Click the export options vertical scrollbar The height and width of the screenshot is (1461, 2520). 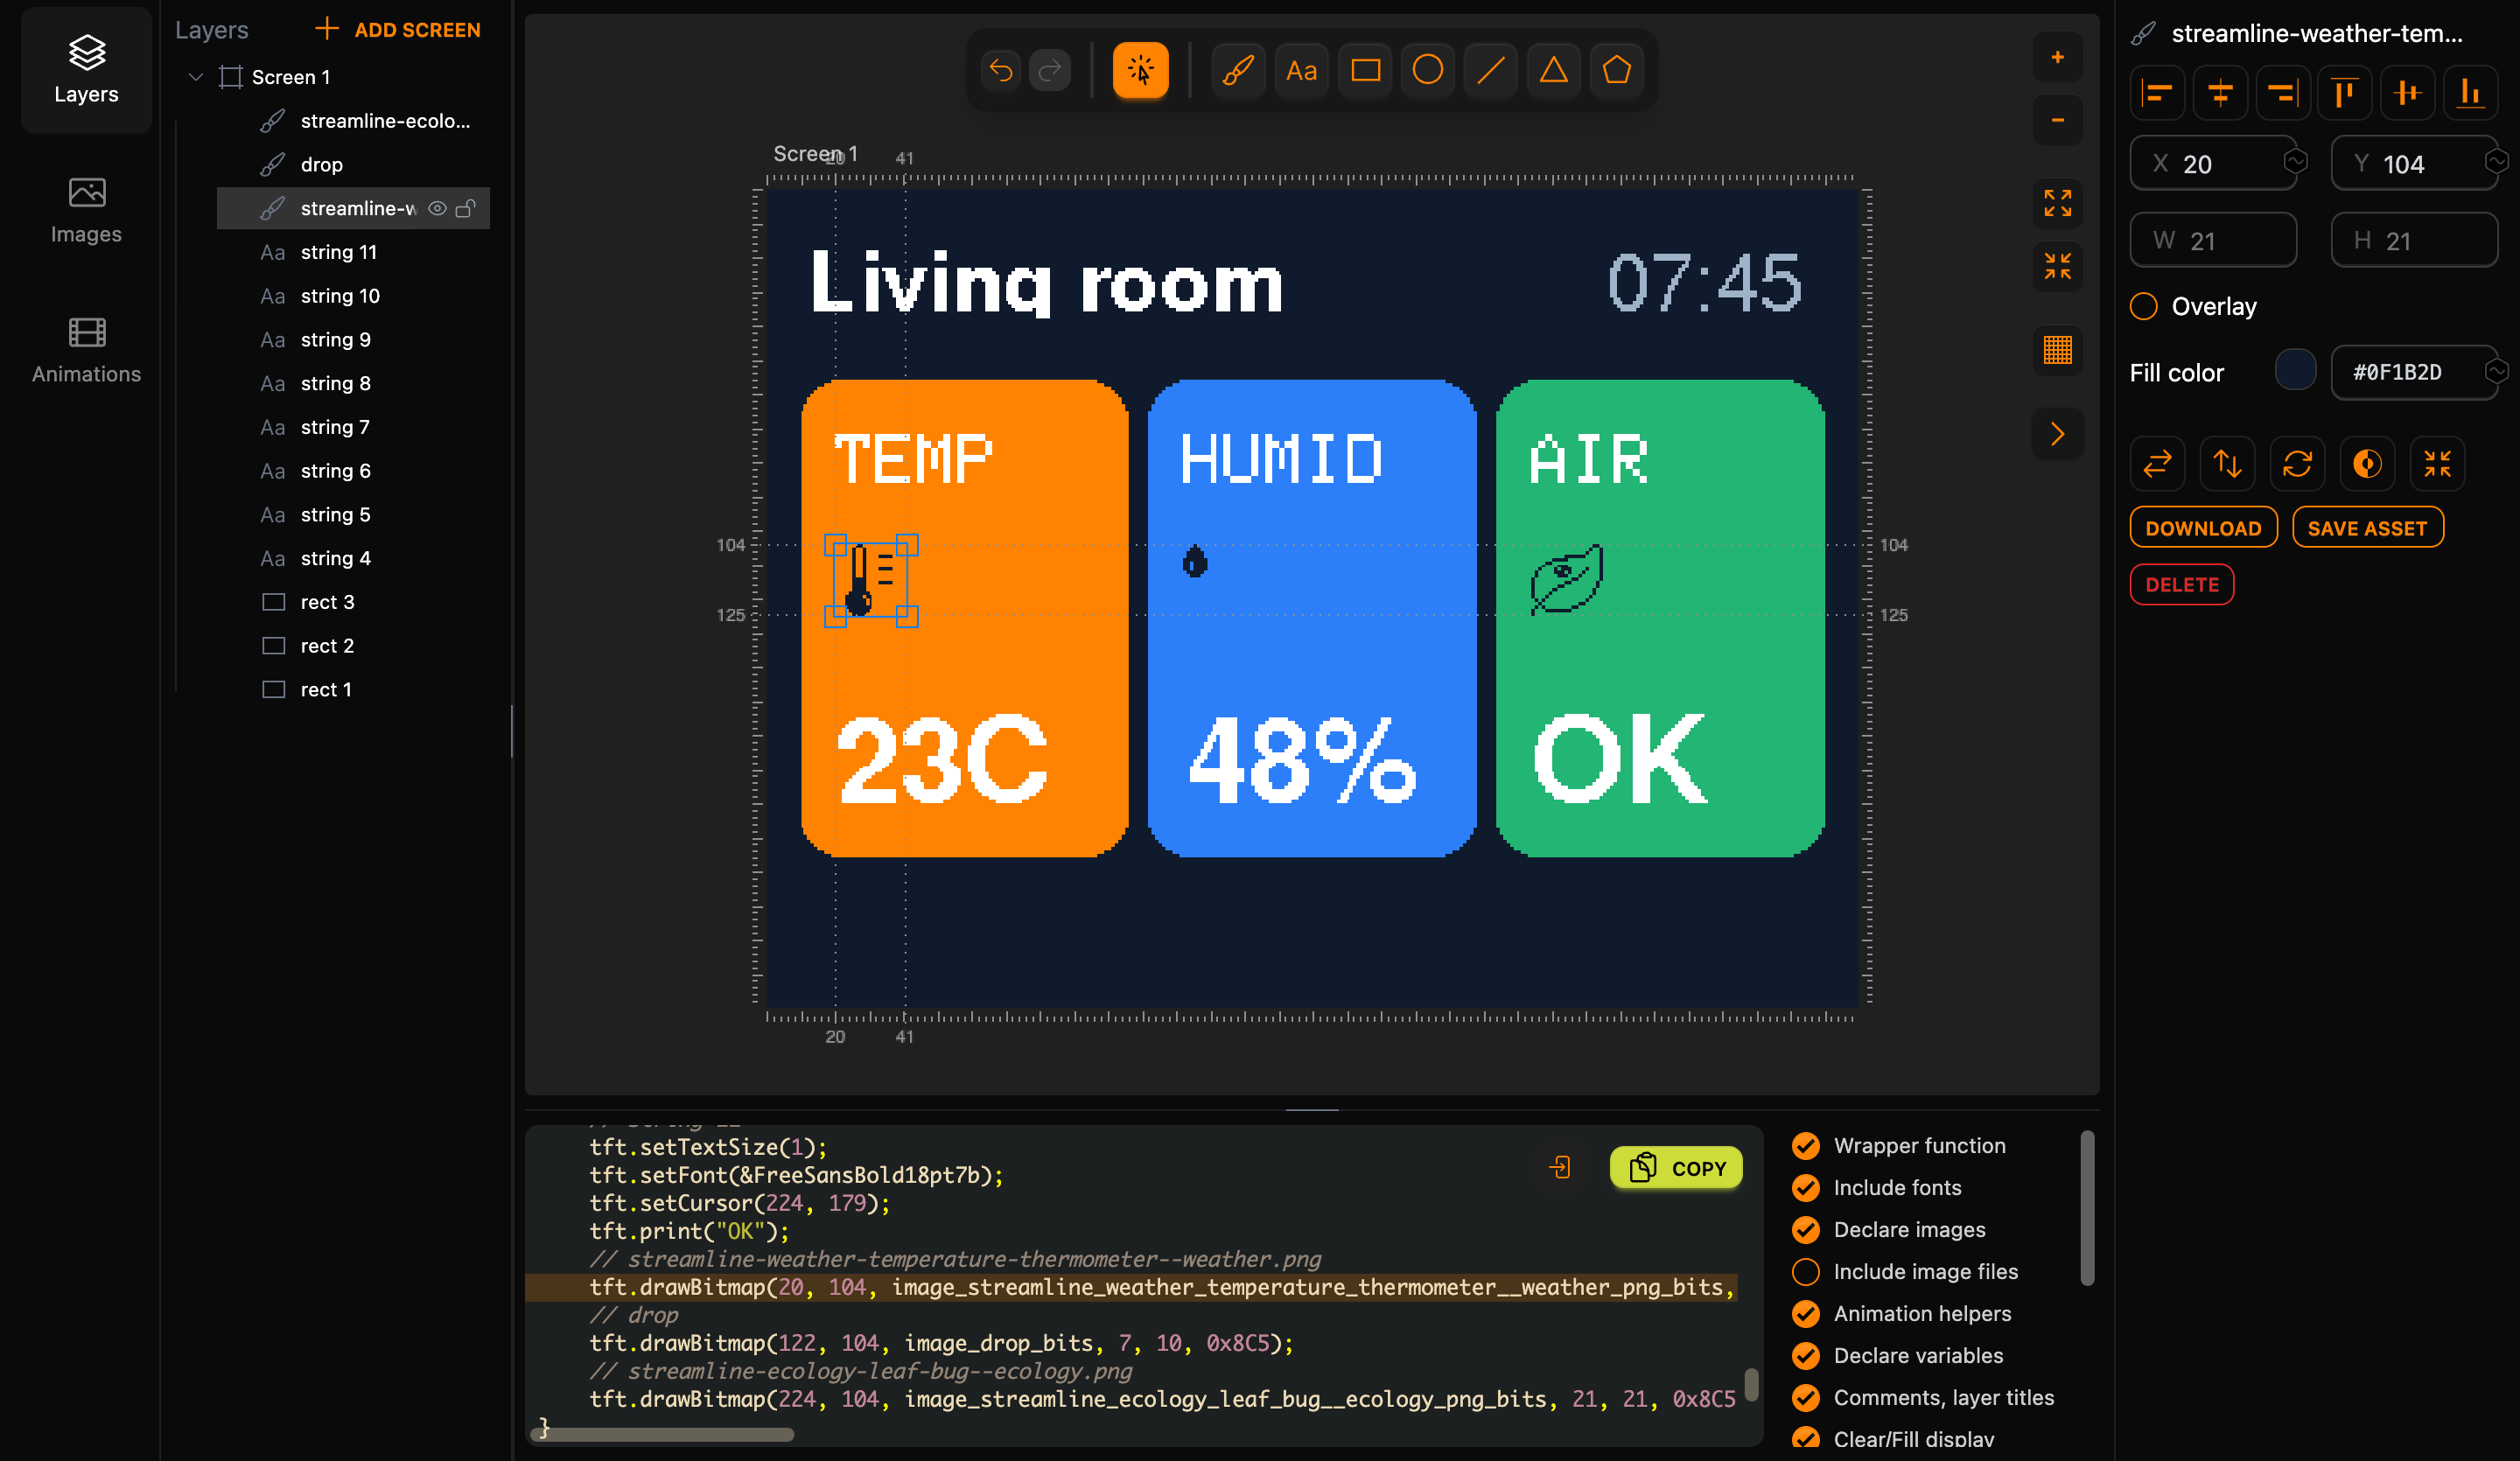pyautogui.click(x=2087, y=1208)
